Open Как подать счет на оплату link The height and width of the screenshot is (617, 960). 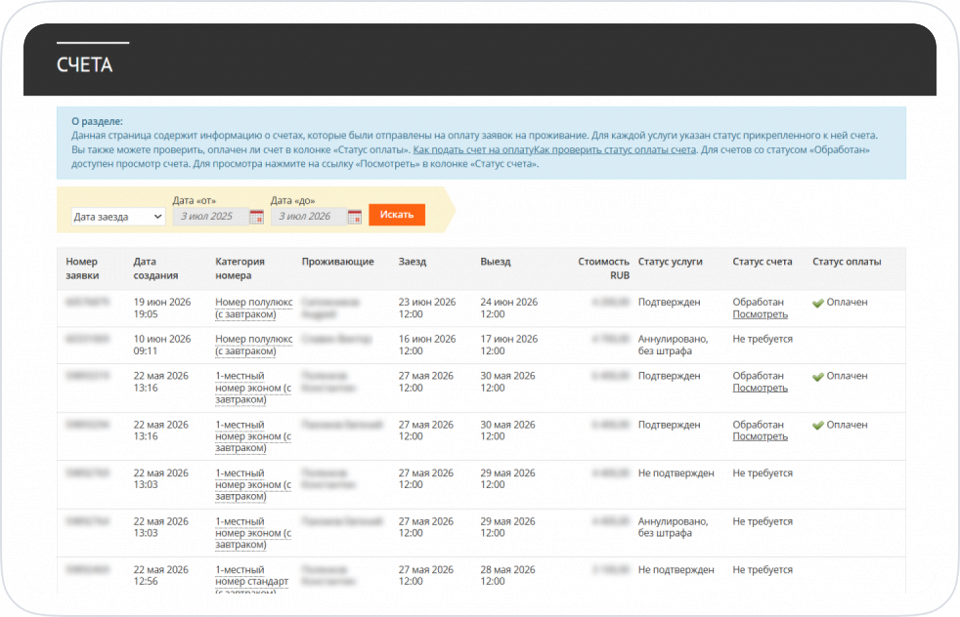(x=473, y=150)
